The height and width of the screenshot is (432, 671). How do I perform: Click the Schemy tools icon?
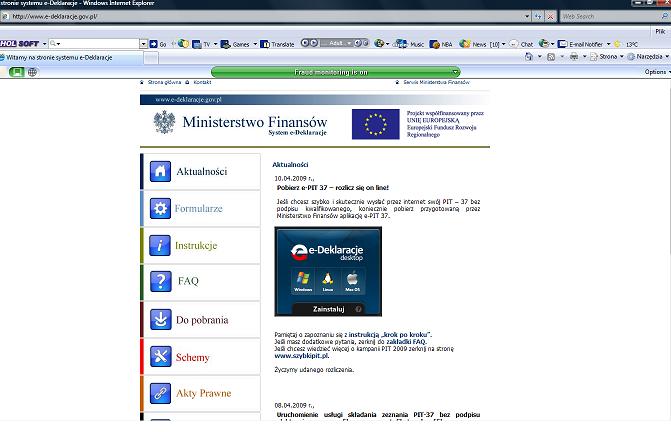pyautogui.click(x=160, y=356)
